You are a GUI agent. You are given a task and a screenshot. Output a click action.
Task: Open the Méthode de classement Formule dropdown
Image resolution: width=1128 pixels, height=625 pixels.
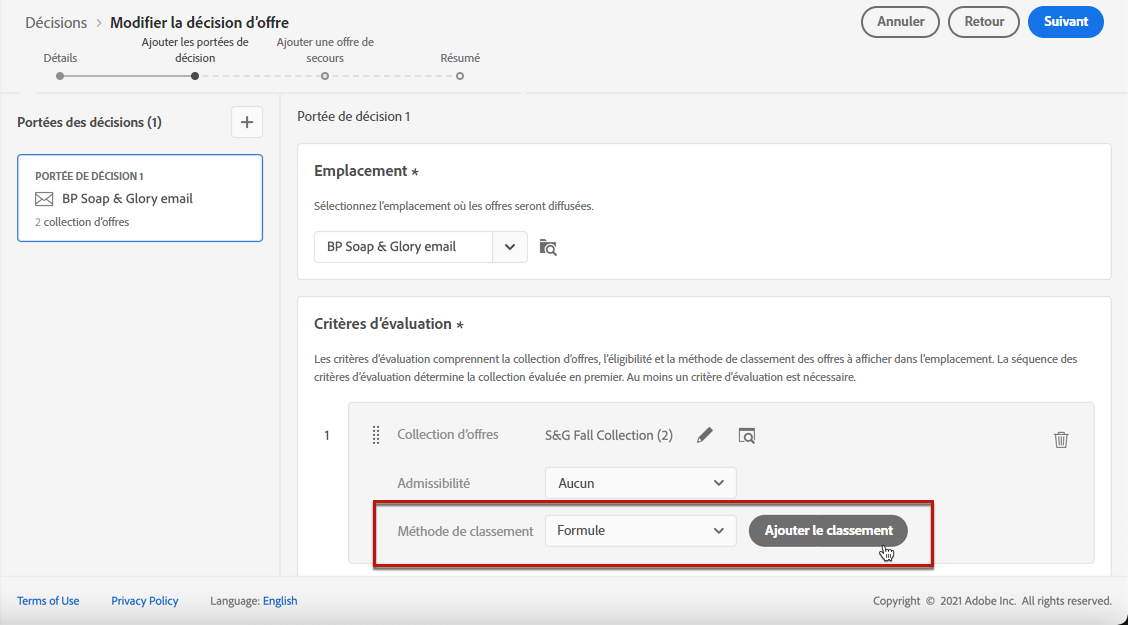click(640, 531)
